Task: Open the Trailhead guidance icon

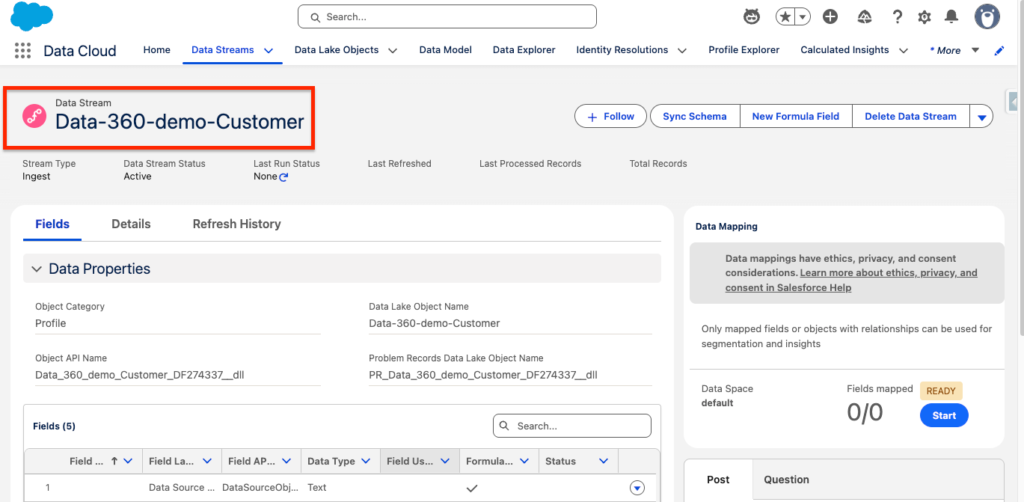Action: [x=864, y=17]
